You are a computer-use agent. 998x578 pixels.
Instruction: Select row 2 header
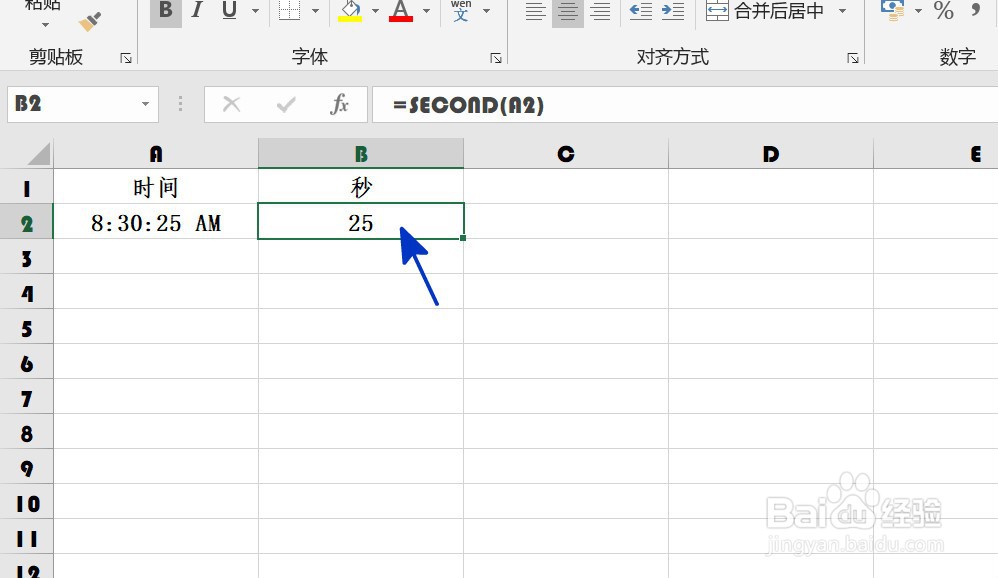(x=26, y=223)
